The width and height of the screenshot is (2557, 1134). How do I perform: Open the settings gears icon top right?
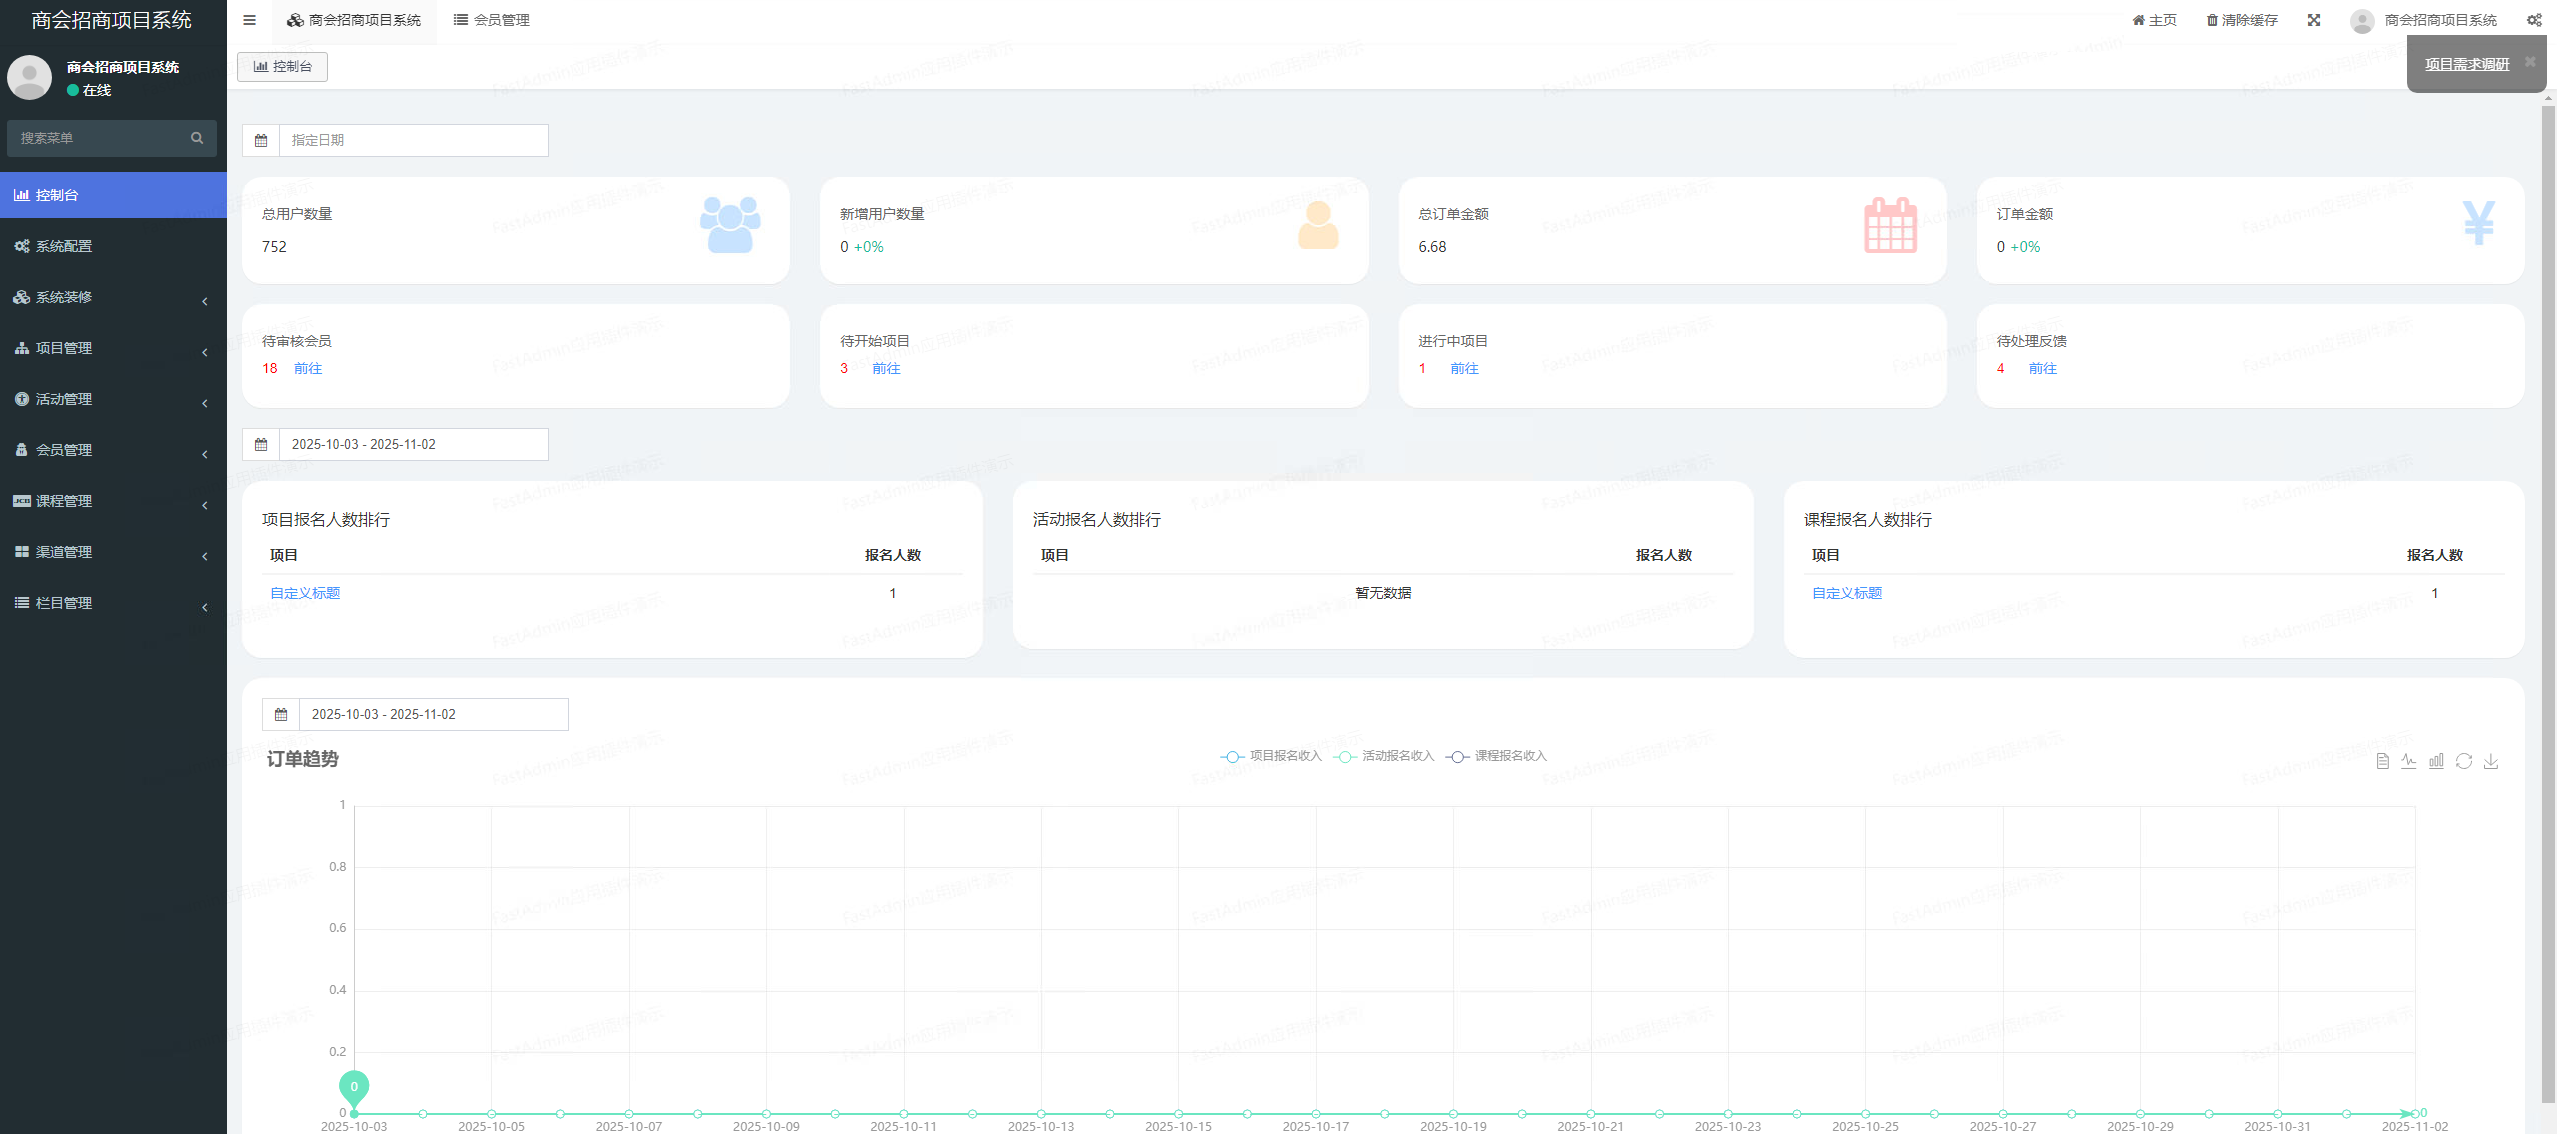point(2534,20)
